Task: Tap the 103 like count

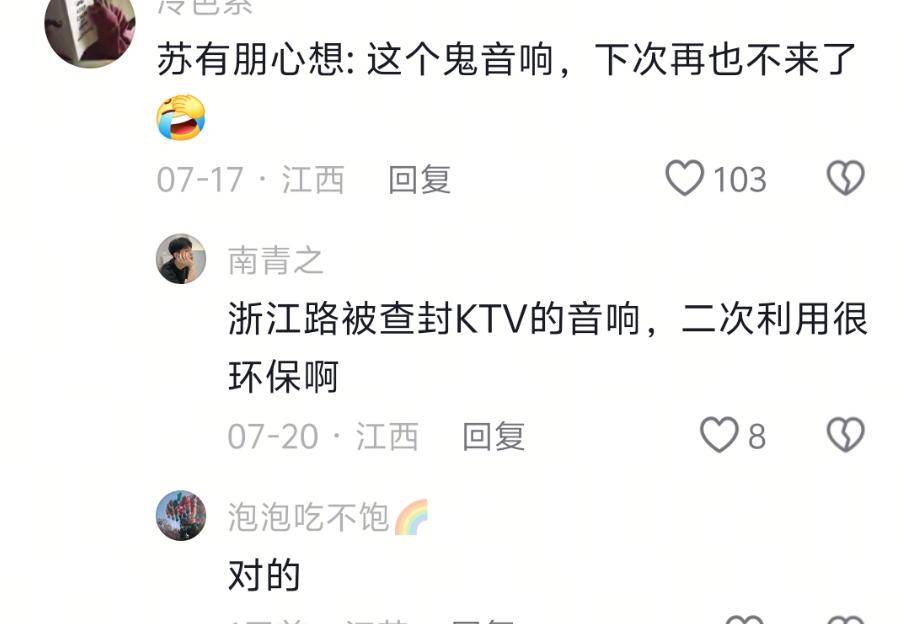Action: coord(740,179)
